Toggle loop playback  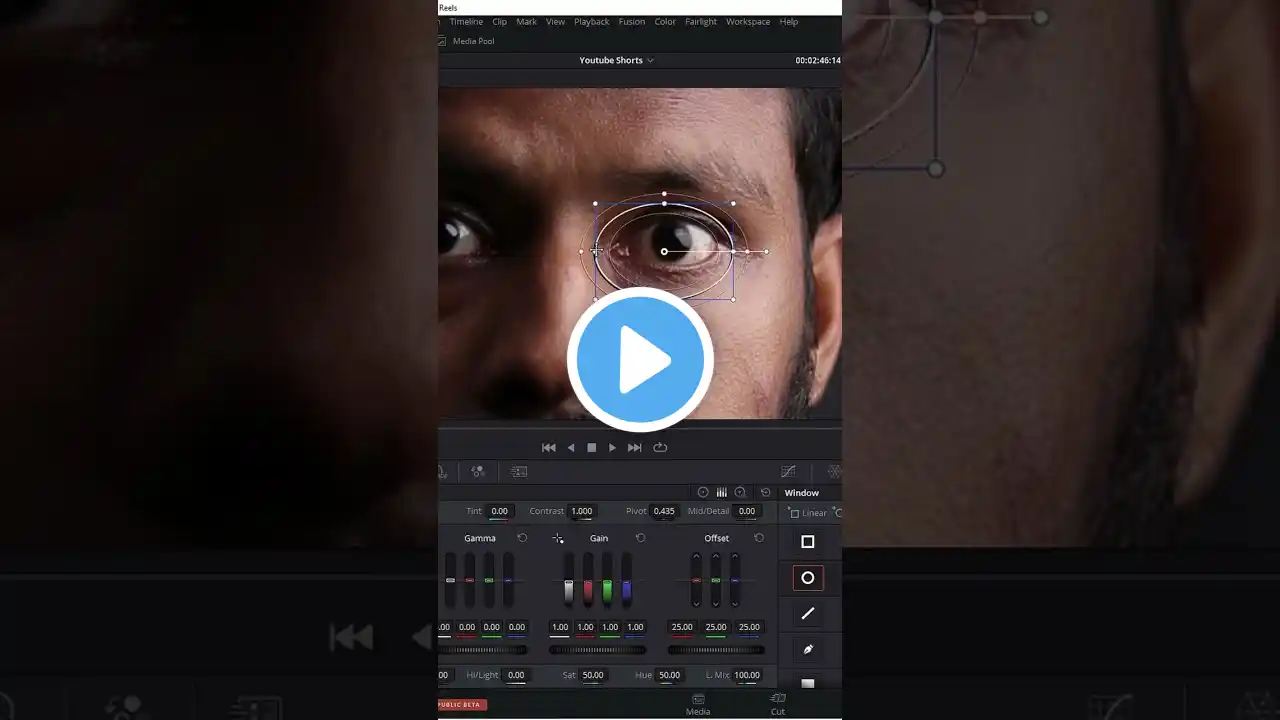click(x=660, y=448)
